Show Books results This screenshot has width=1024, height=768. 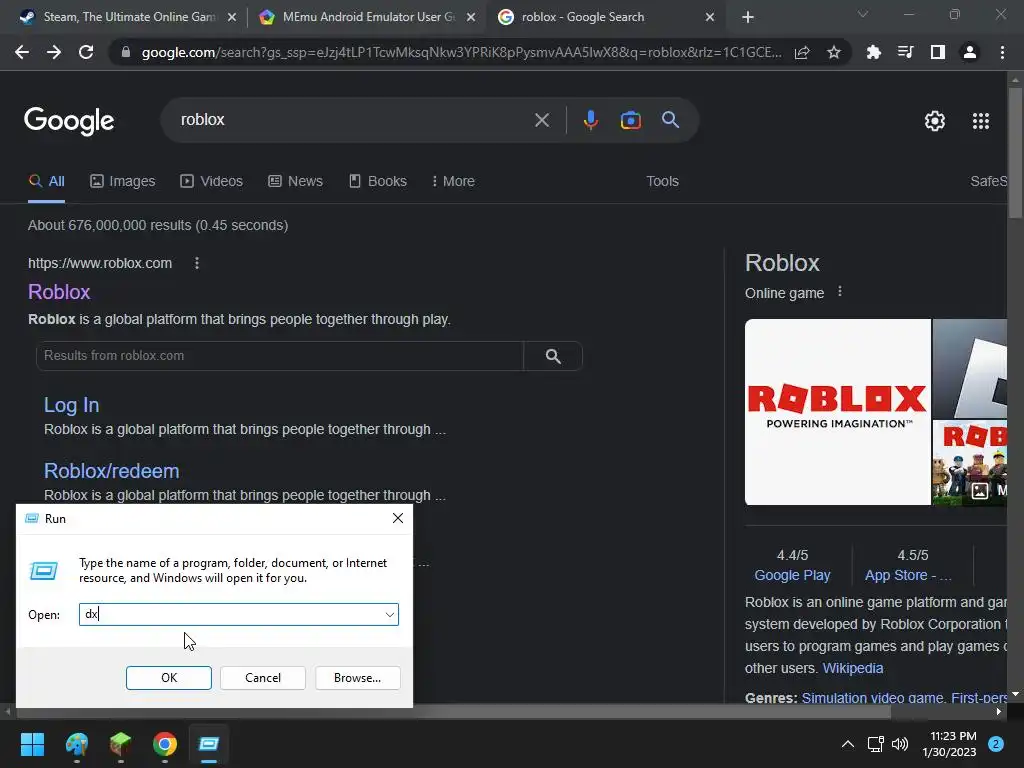coord(377,182)
